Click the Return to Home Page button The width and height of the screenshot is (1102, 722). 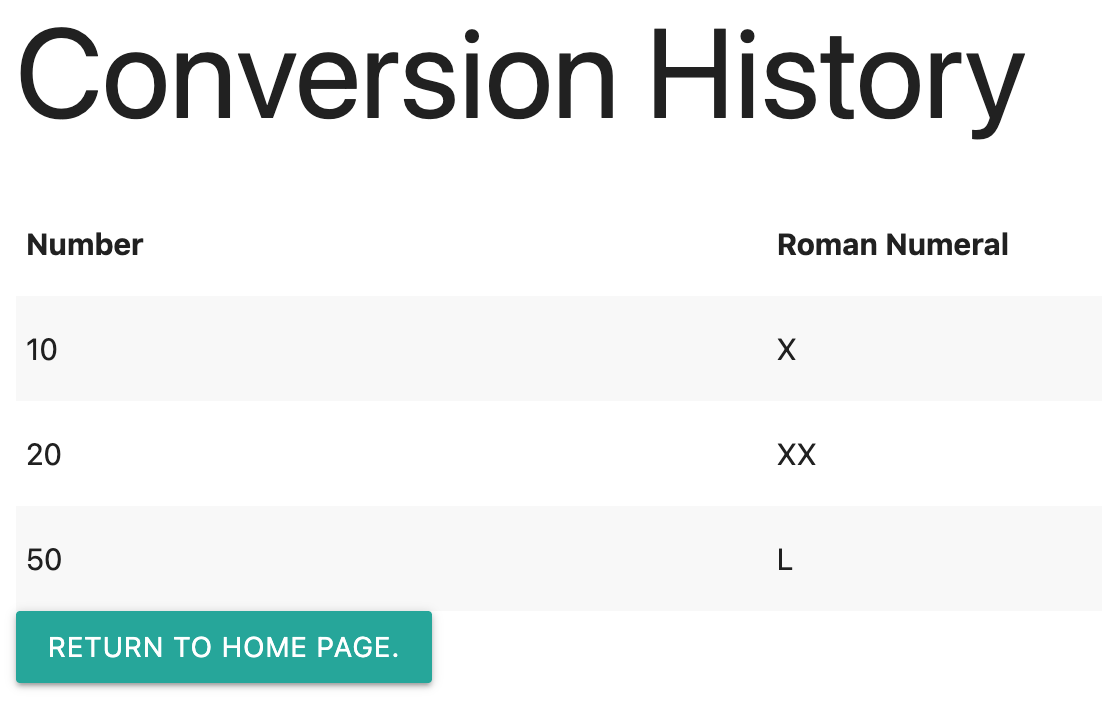pos(224,647)
